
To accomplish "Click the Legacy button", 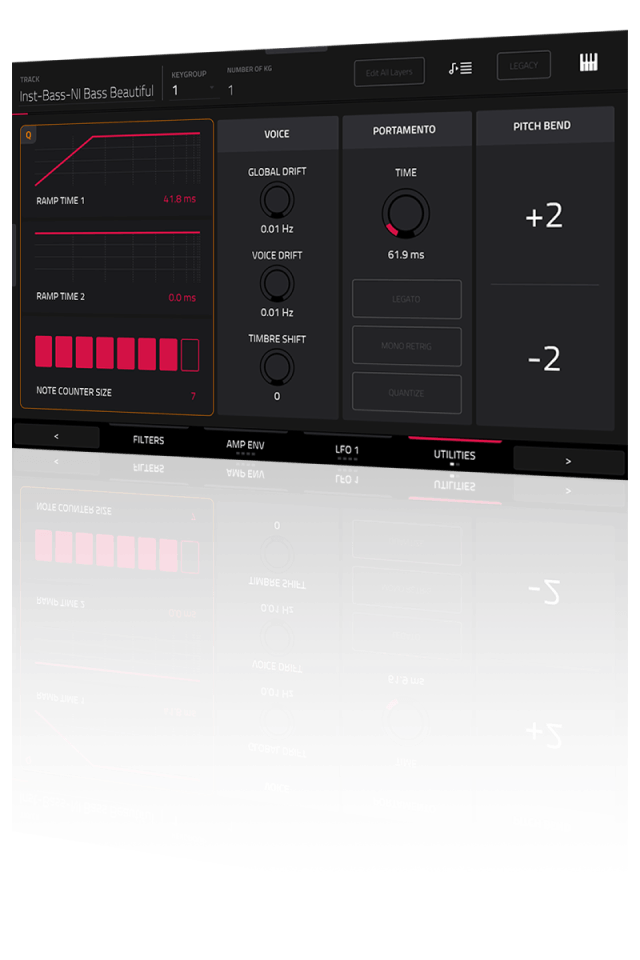I will coord(524,66).
